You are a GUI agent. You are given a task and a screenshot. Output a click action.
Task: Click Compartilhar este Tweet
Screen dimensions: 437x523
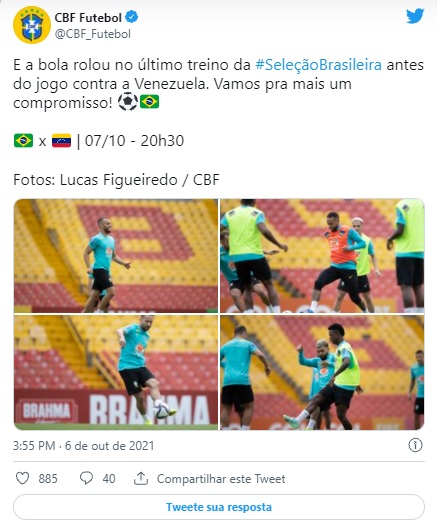(221, 479)
